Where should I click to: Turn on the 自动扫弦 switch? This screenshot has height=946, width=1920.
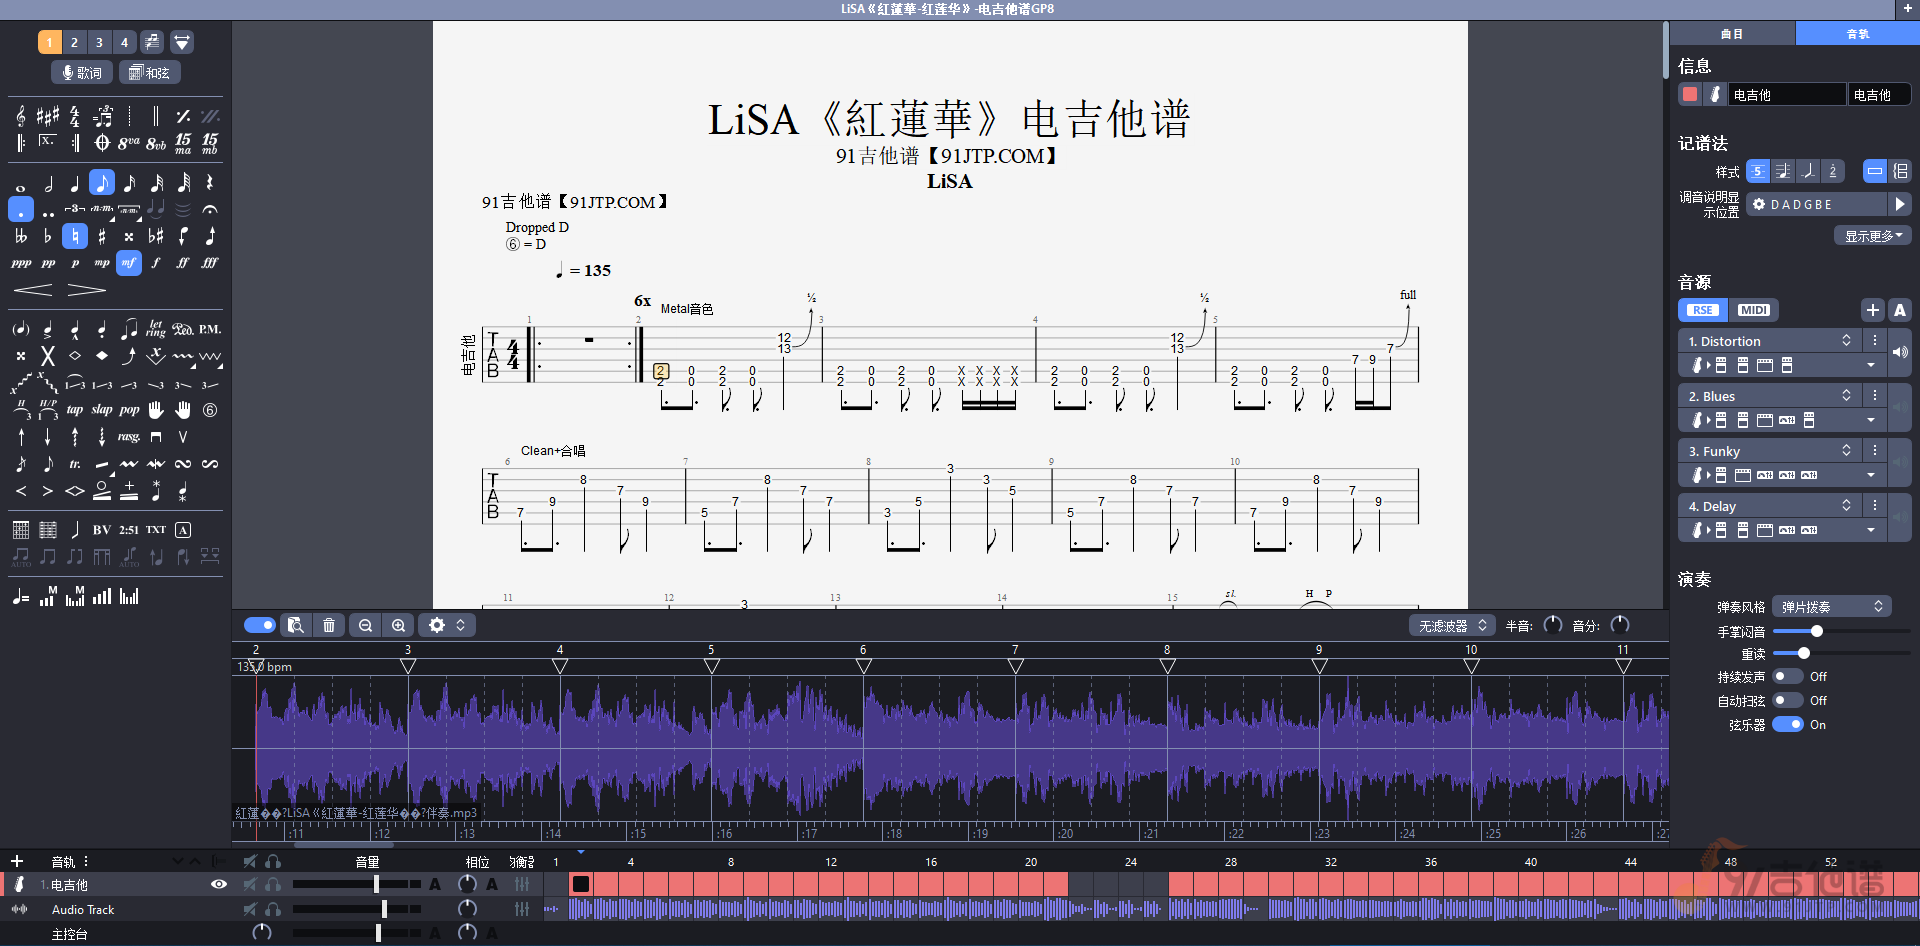1788,701
